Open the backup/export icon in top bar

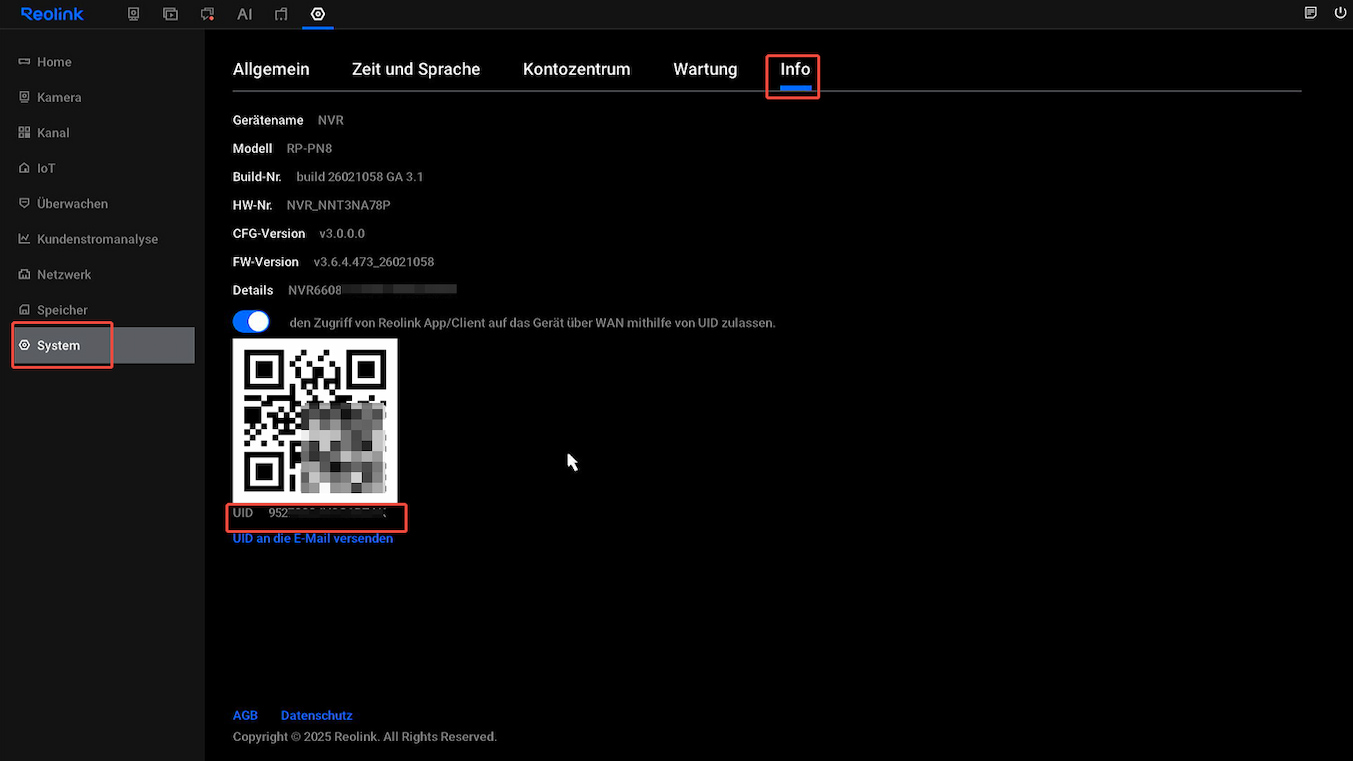pos(281,14)
